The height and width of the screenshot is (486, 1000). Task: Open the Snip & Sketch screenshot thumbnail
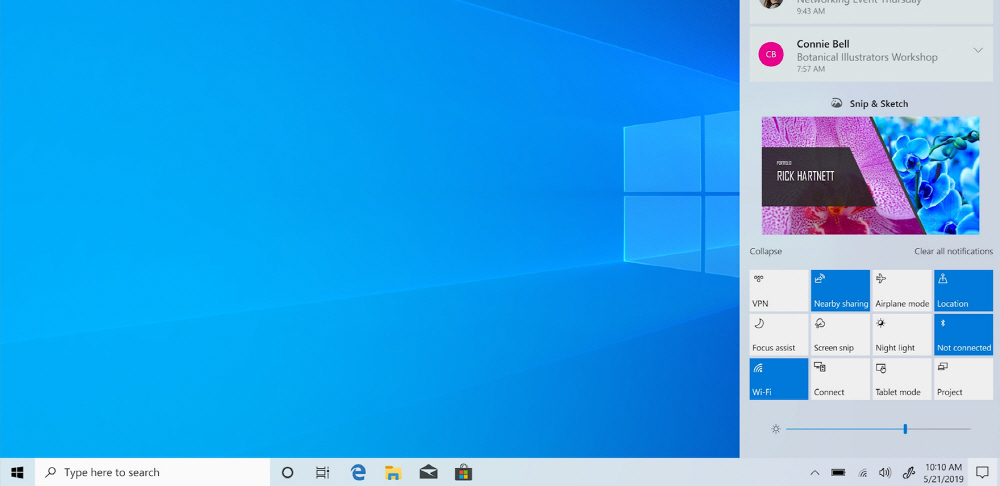tap(870, 175)
